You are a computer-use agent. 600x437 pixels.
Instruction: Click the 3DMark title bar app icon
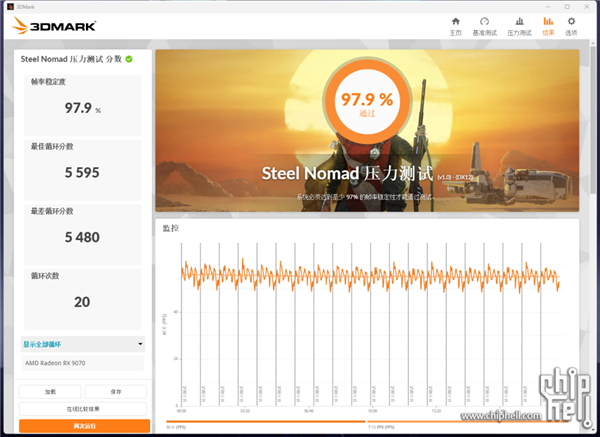pos(11,7)
